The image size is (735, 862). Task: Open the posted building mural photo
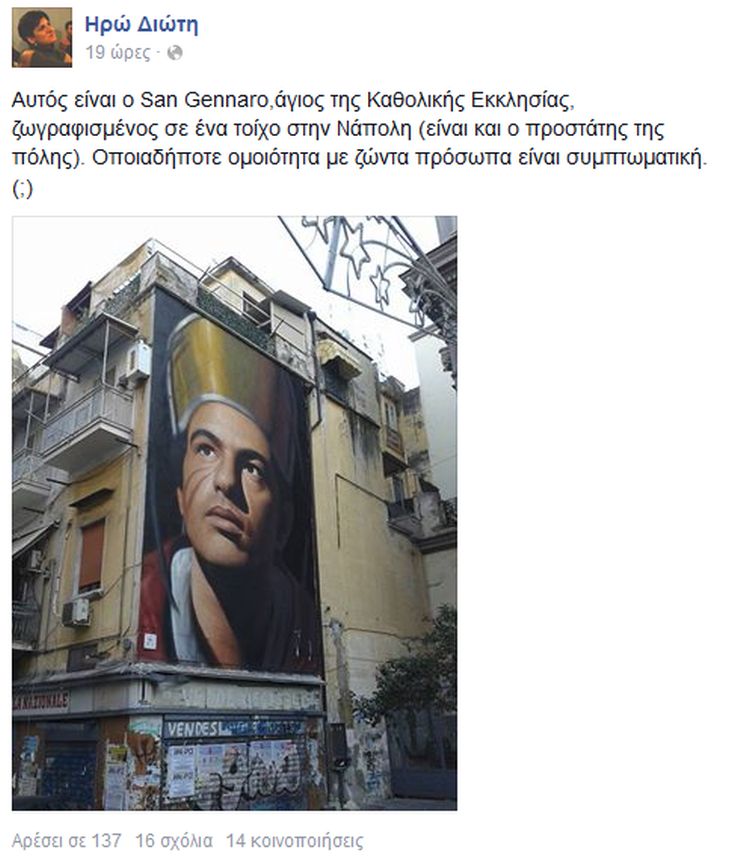coord(234,513)
